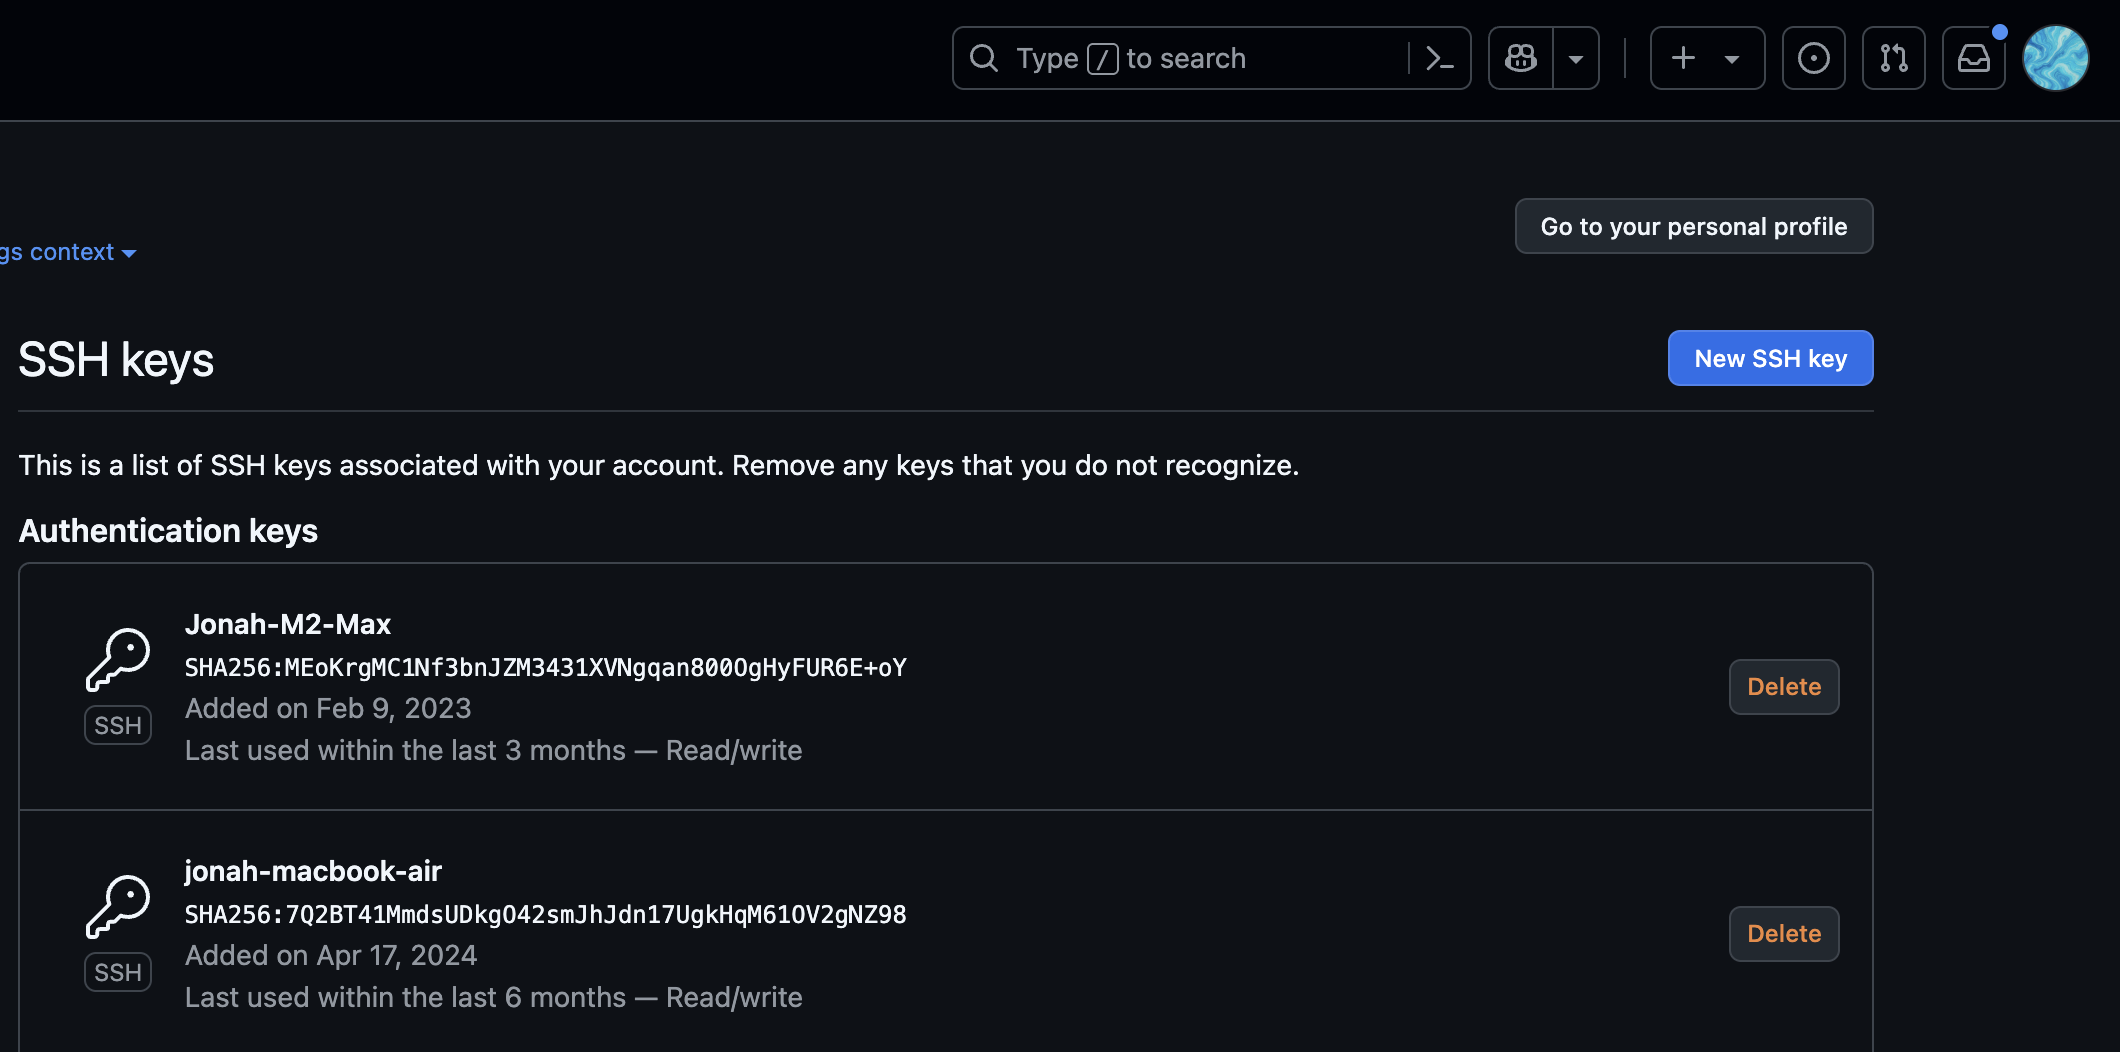The height and width of the screenshot is (1052, 2120).
Task: Open the command palette icon
Action: (1441, 58)
